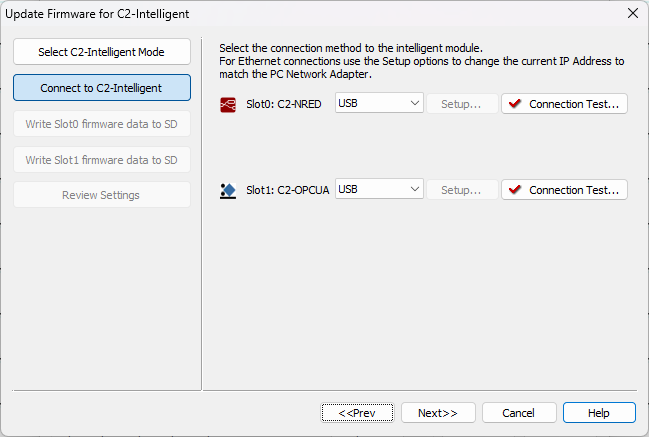
Task: Click the Slot0: C2-NRED label
Action: pos(284,104)
